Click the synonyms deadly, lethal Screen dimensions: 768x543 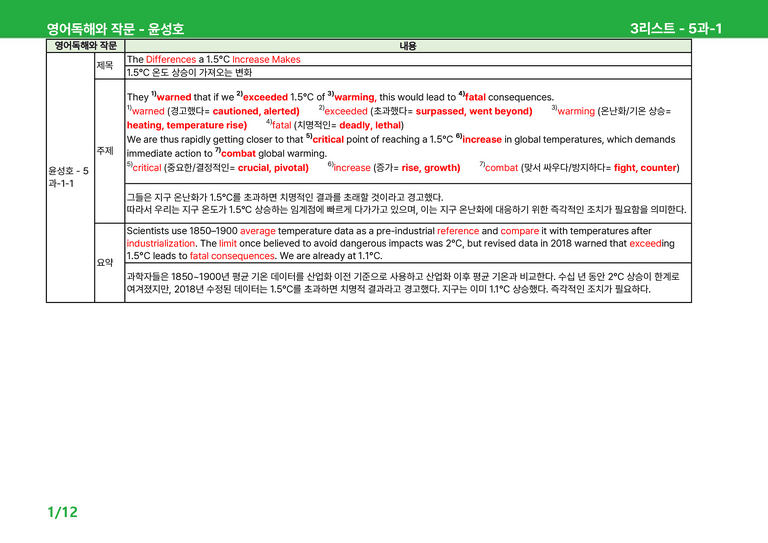tap(370, 125)
